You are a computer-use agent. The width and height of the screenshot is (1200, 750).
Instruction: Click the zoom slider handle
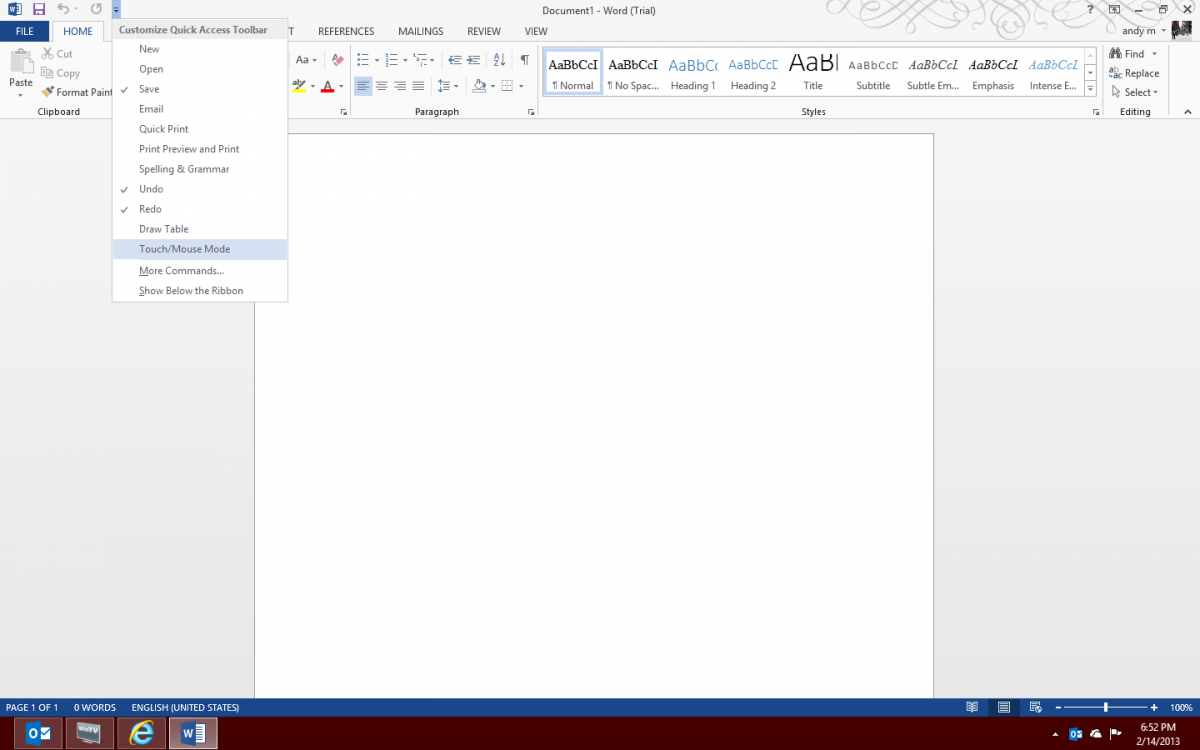1105,707
